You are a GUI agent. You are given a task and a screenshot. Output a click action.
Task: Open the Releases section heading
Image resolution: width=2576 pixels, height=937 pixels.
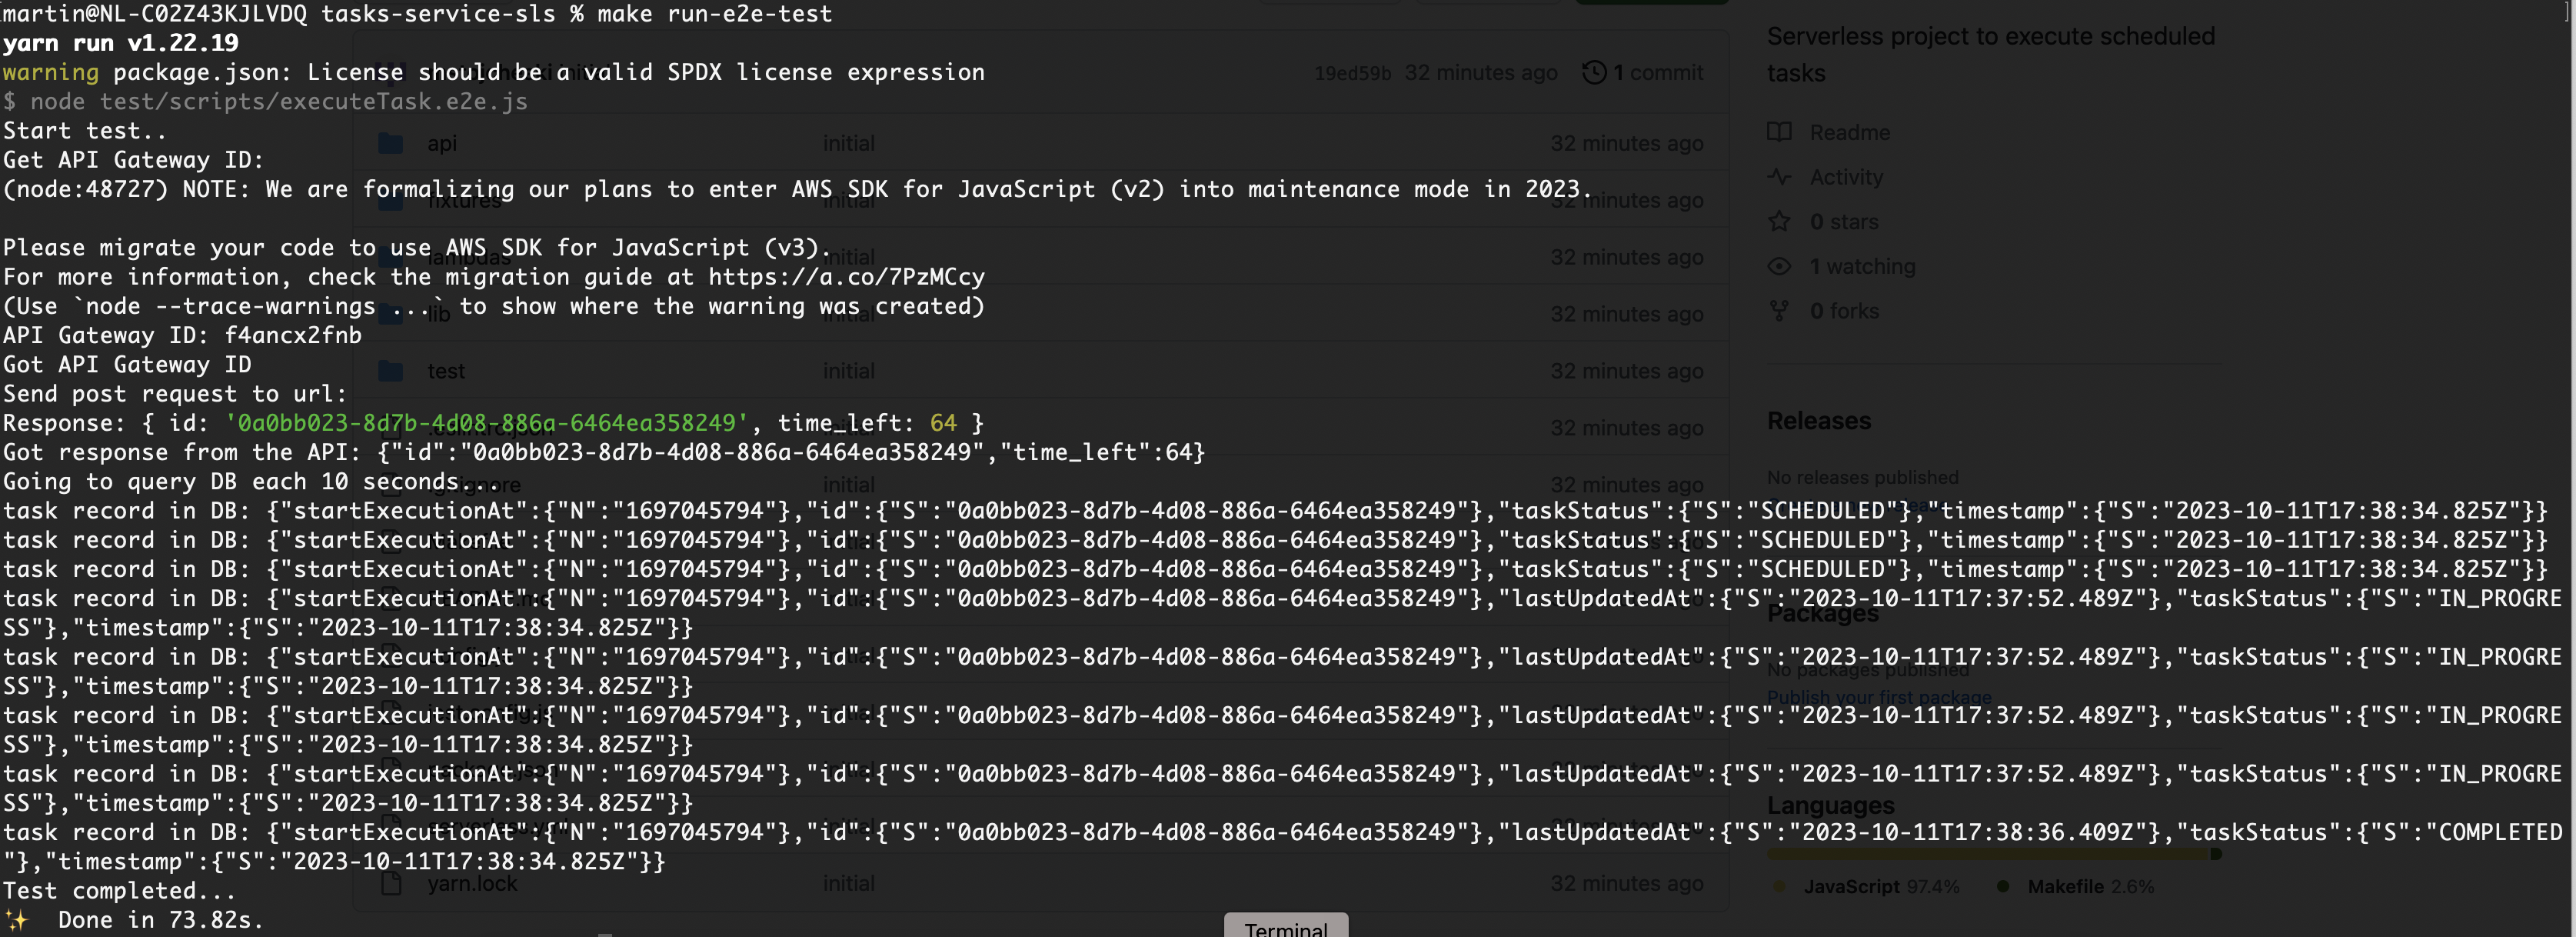tap(1818, 421)
